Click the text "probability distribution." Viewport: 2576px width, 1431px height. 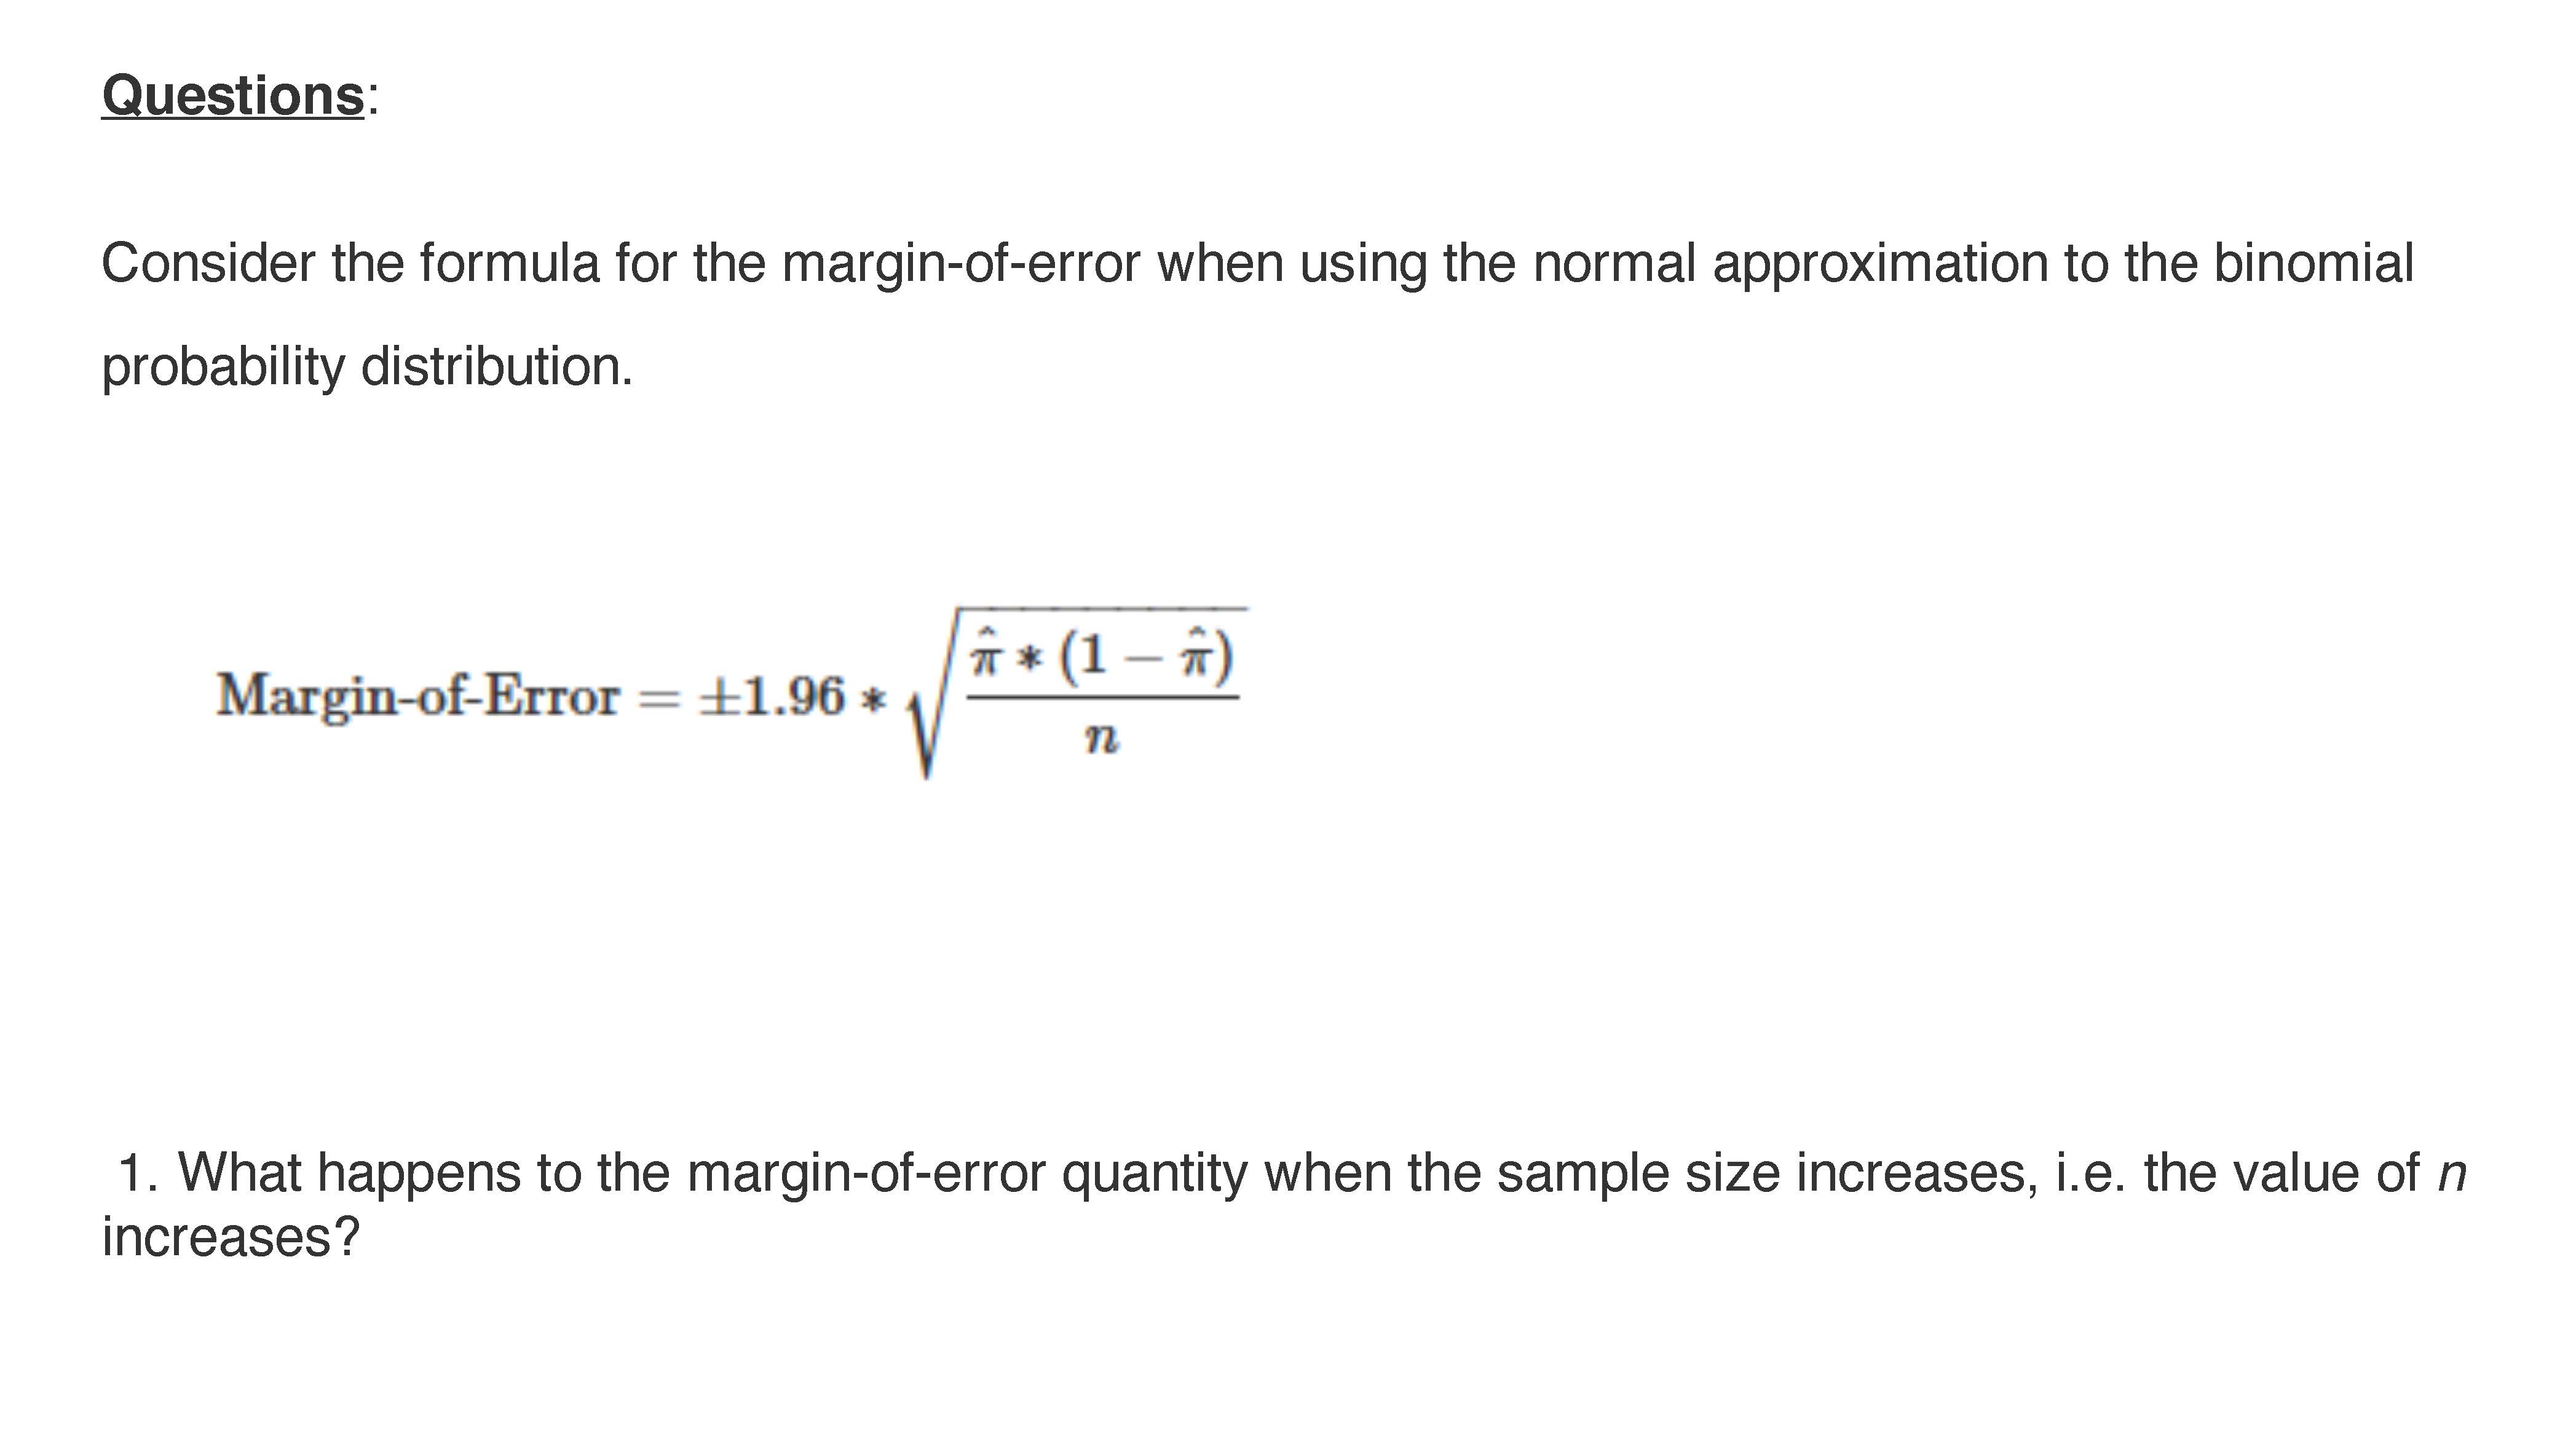click(x=367, y=367)
